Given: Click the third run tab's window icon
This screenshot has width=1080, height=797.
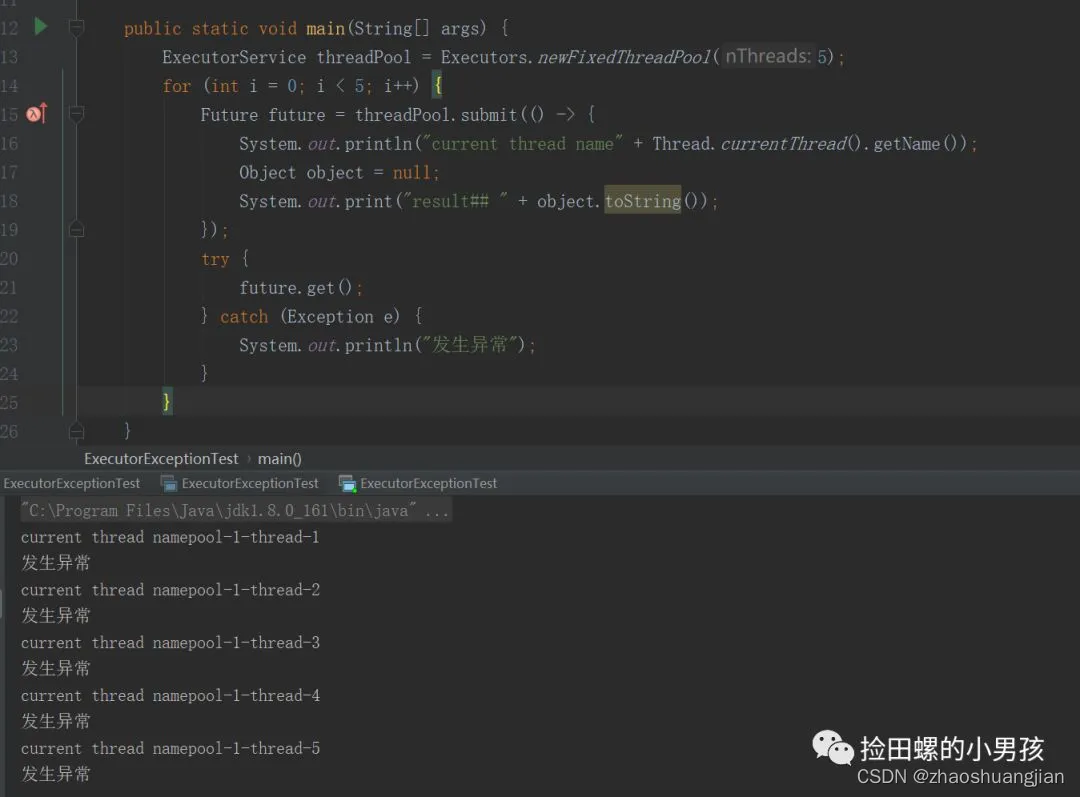Looking at the screenshot, I should pyautogui.click(x=347, y=484).
